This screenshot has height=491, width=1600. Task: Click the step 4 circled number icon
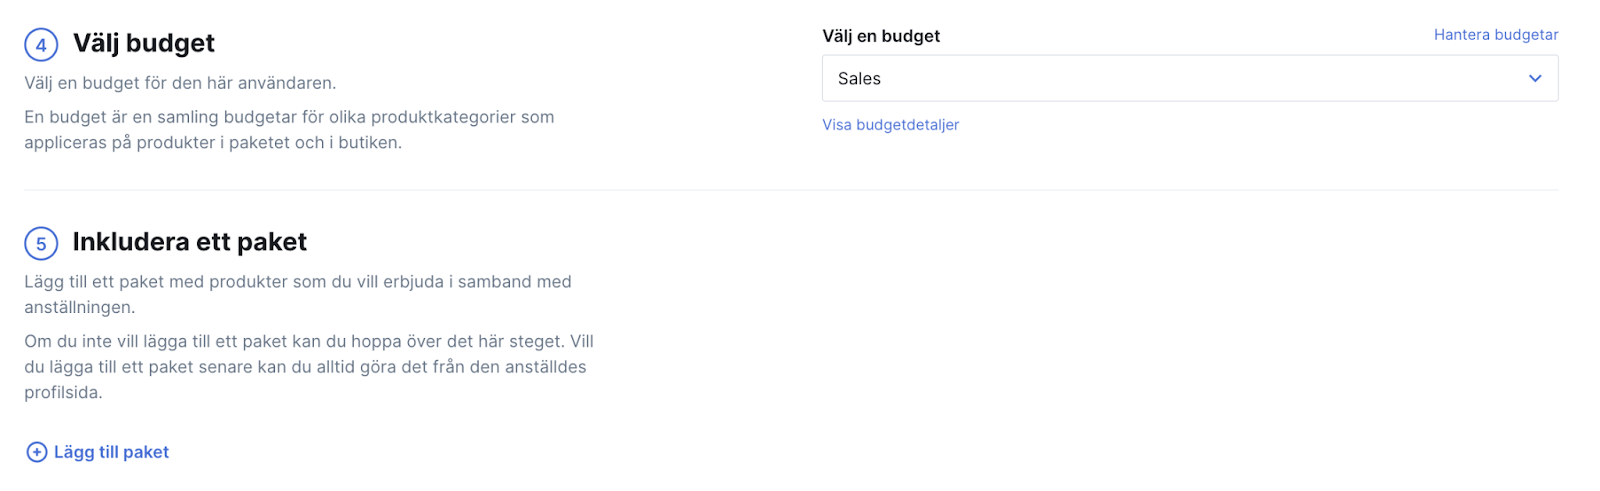(41, 45)
